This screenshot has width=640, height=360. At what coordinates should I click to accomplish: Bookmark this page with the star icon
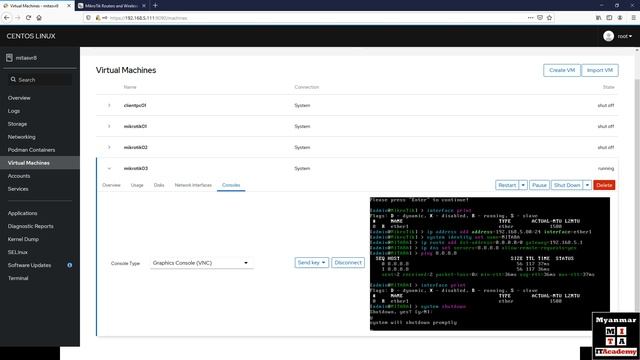coord(549,18)
